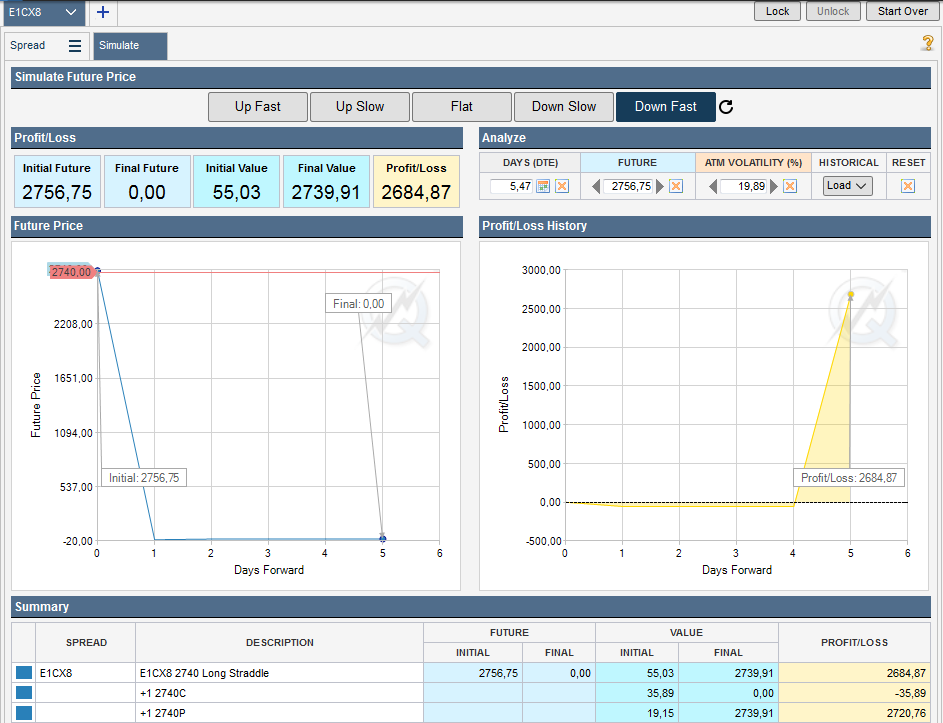The image size is (943, 723).
Task: Click the Days (DTE) input field
Action: pyautogui.click(x=512, y=186)
